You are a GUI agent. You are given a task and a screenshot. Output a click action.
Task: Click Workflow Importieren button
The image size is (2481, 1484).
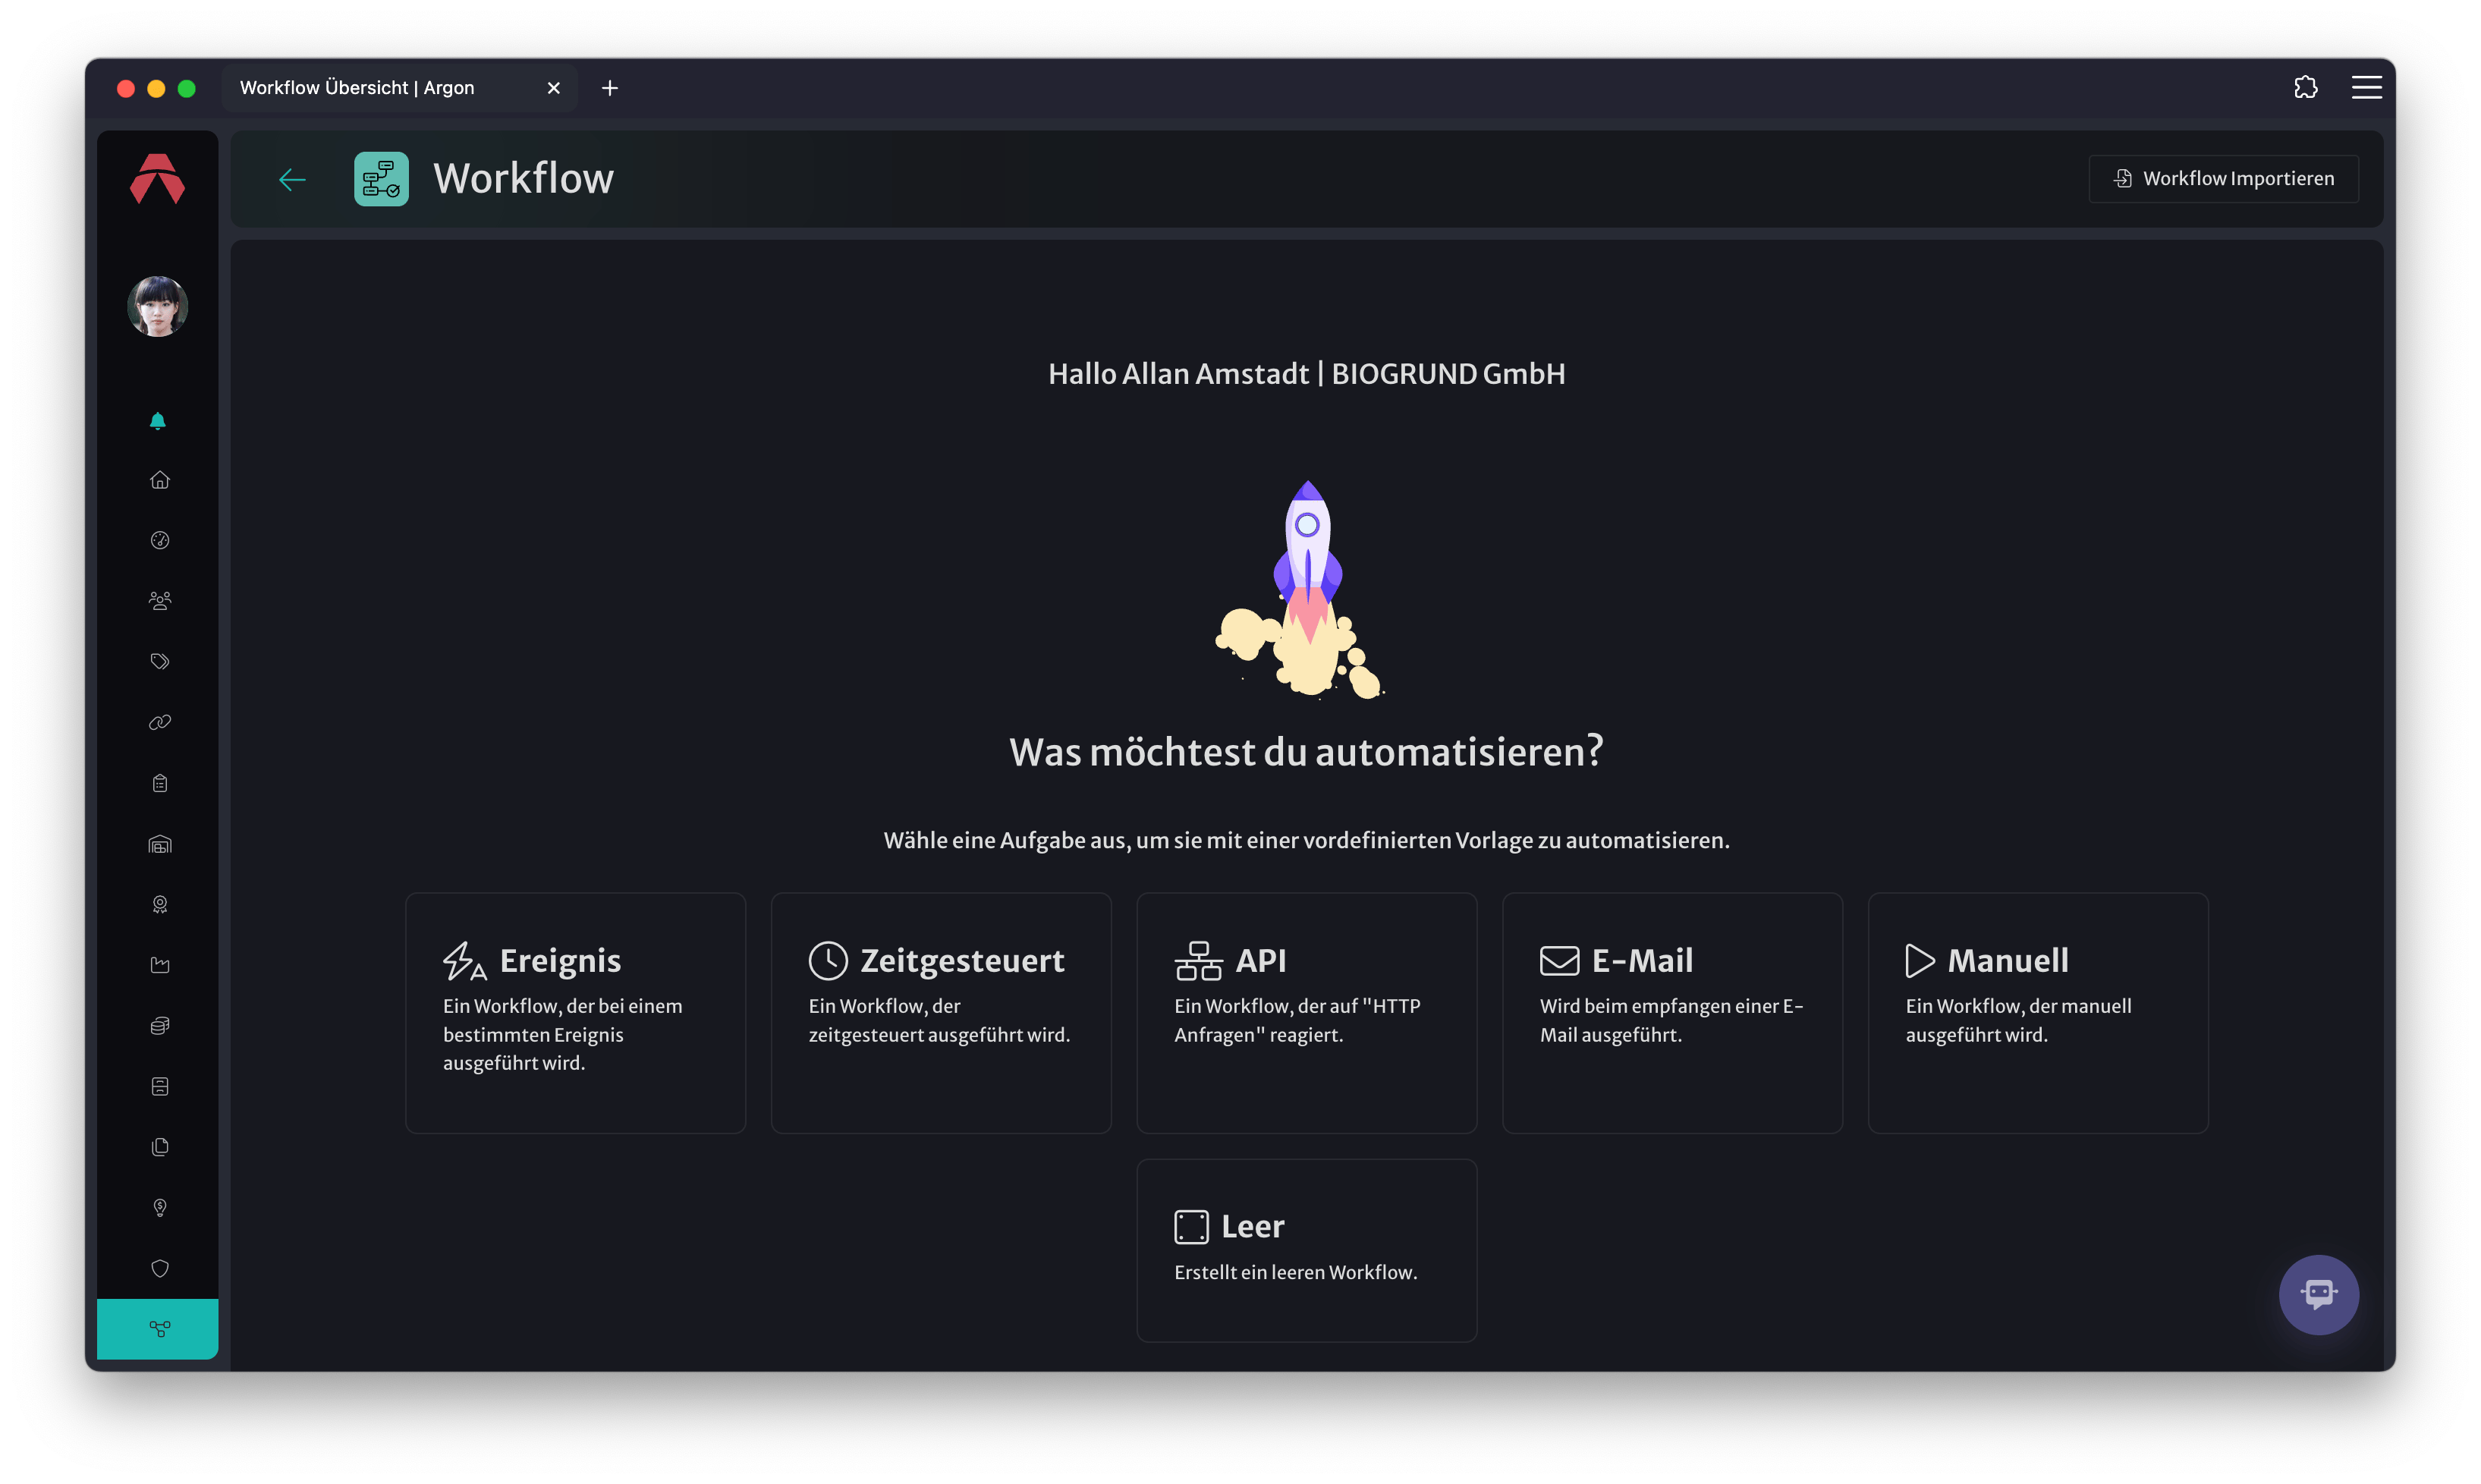point(2223,179)
